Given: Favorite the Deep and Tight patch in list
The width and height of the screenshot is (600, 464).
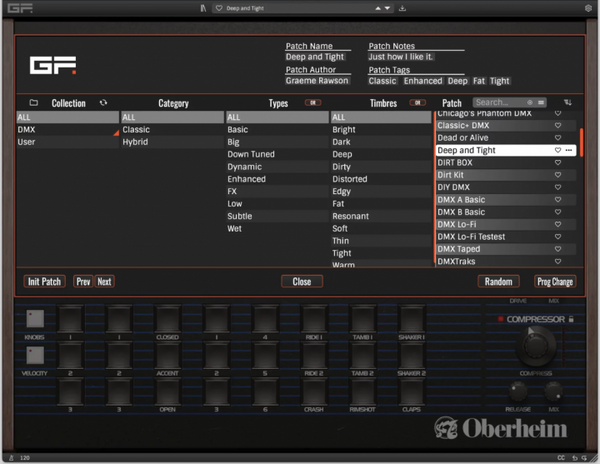Looking at the screenshot, I should point(558,150).
